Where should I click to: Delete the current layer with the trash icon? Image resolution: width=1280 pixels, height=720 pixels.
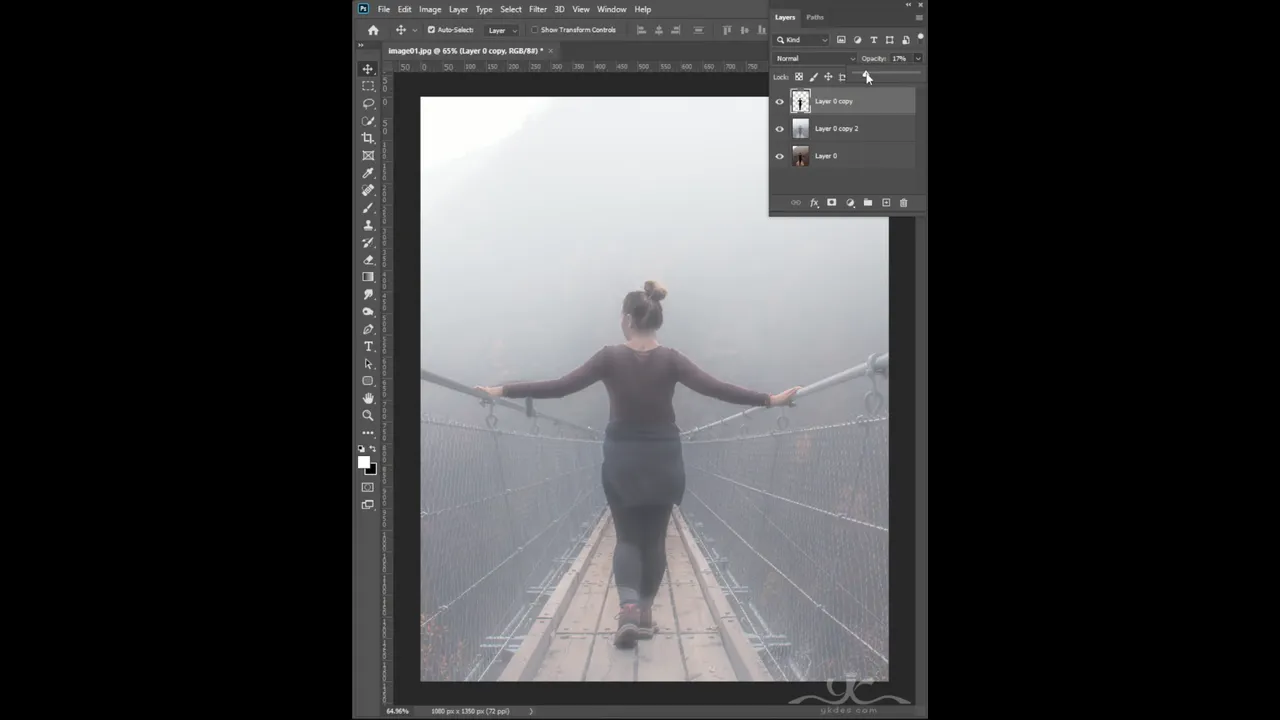(x=904, y=202)
